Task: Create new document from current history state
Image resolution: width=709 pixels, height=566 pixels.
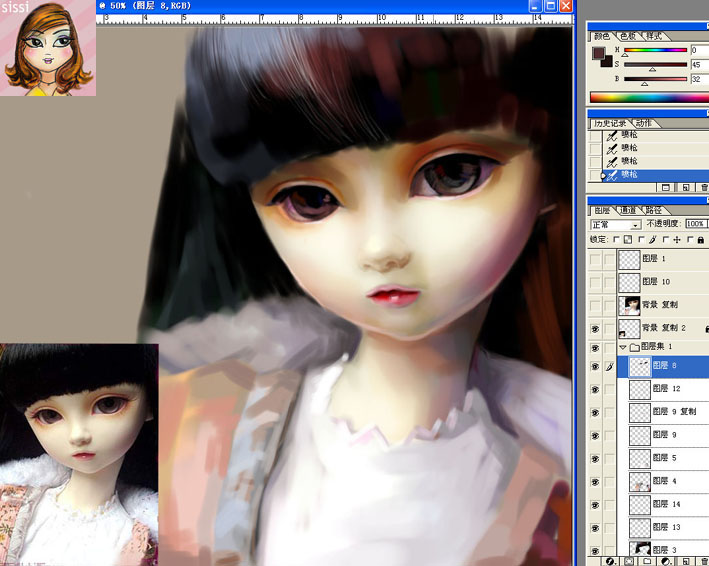Action: [x=666, y=187]
